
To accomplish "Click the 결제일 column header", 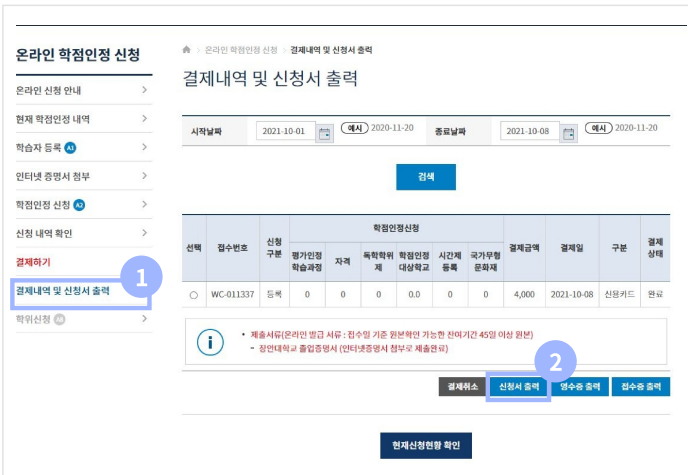I will pos(572,248).
